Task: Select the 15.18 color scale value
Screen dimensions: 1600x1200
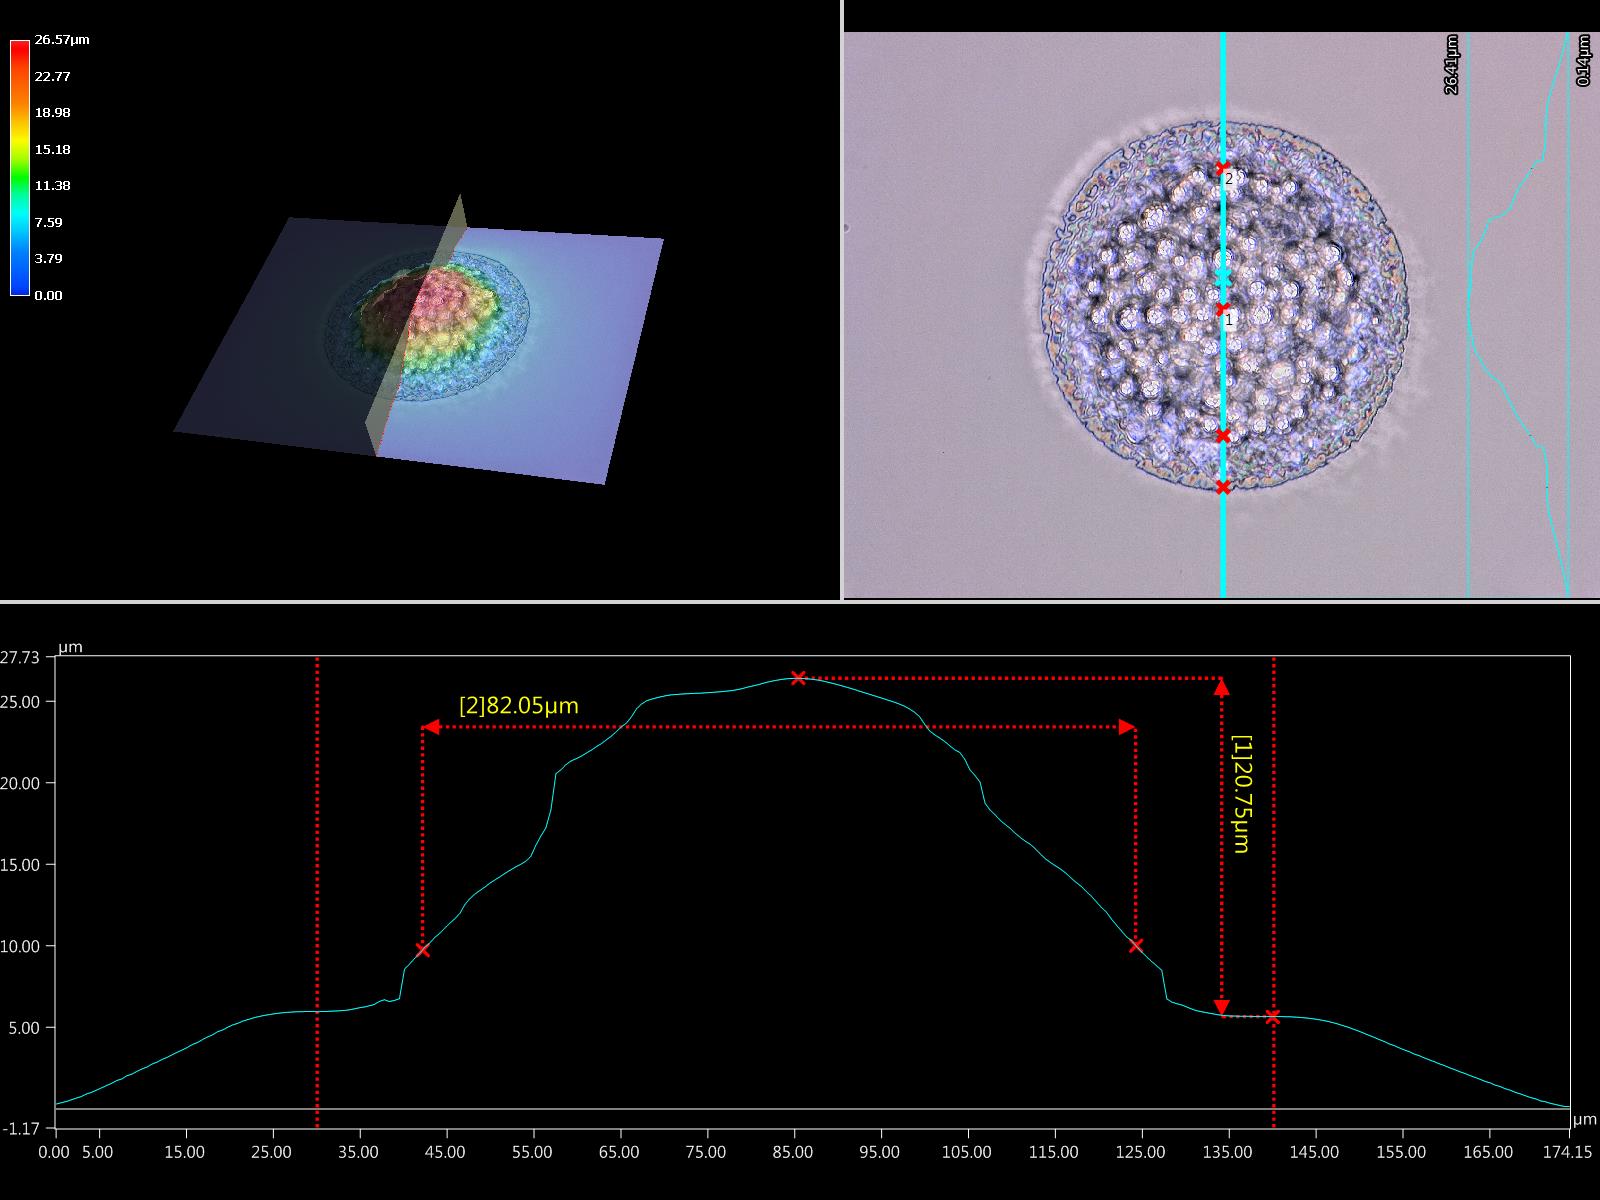Action: tap(52, 149)
